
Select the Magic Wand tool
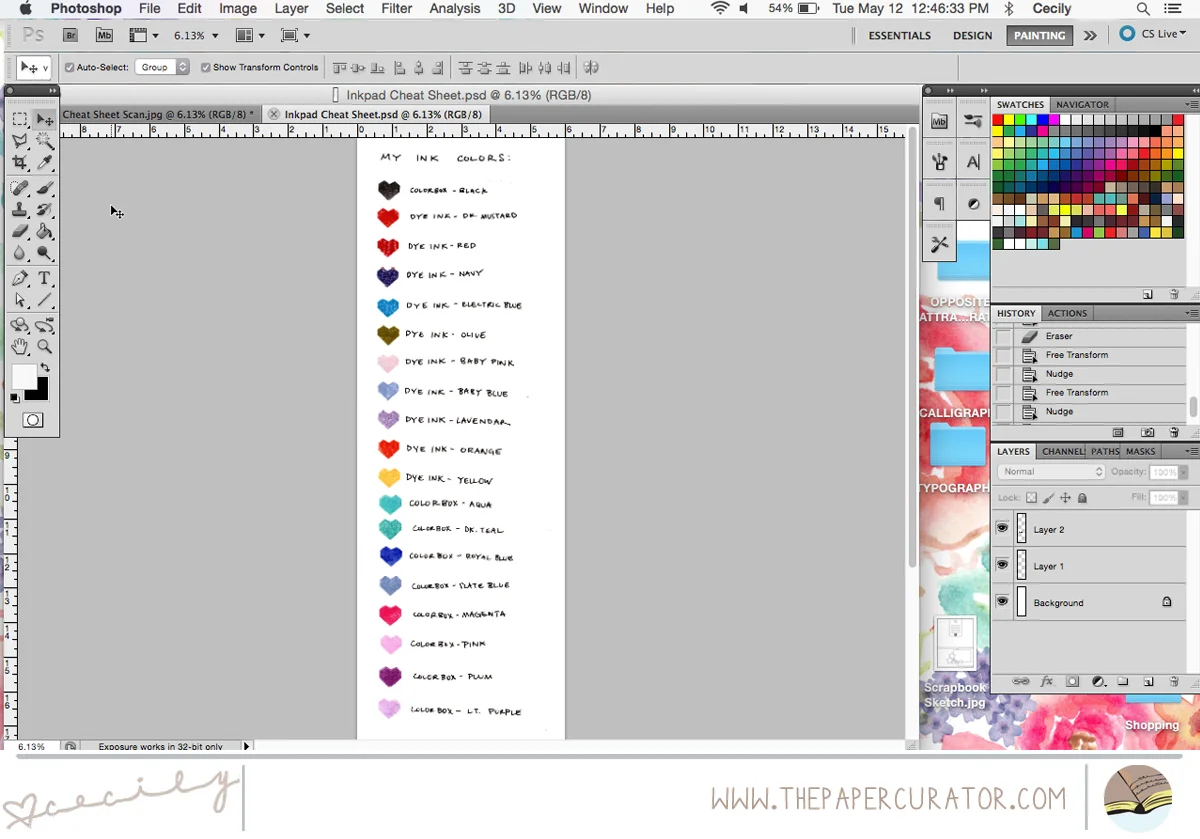(44, 141)
